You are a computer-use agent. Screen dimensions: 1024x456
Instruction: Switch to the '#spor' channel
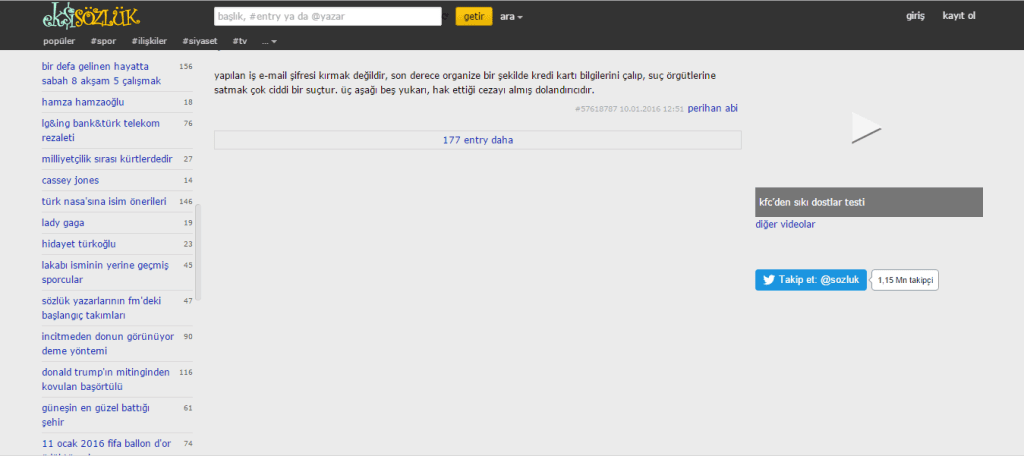pyautogui.click(x=102, y=41)
